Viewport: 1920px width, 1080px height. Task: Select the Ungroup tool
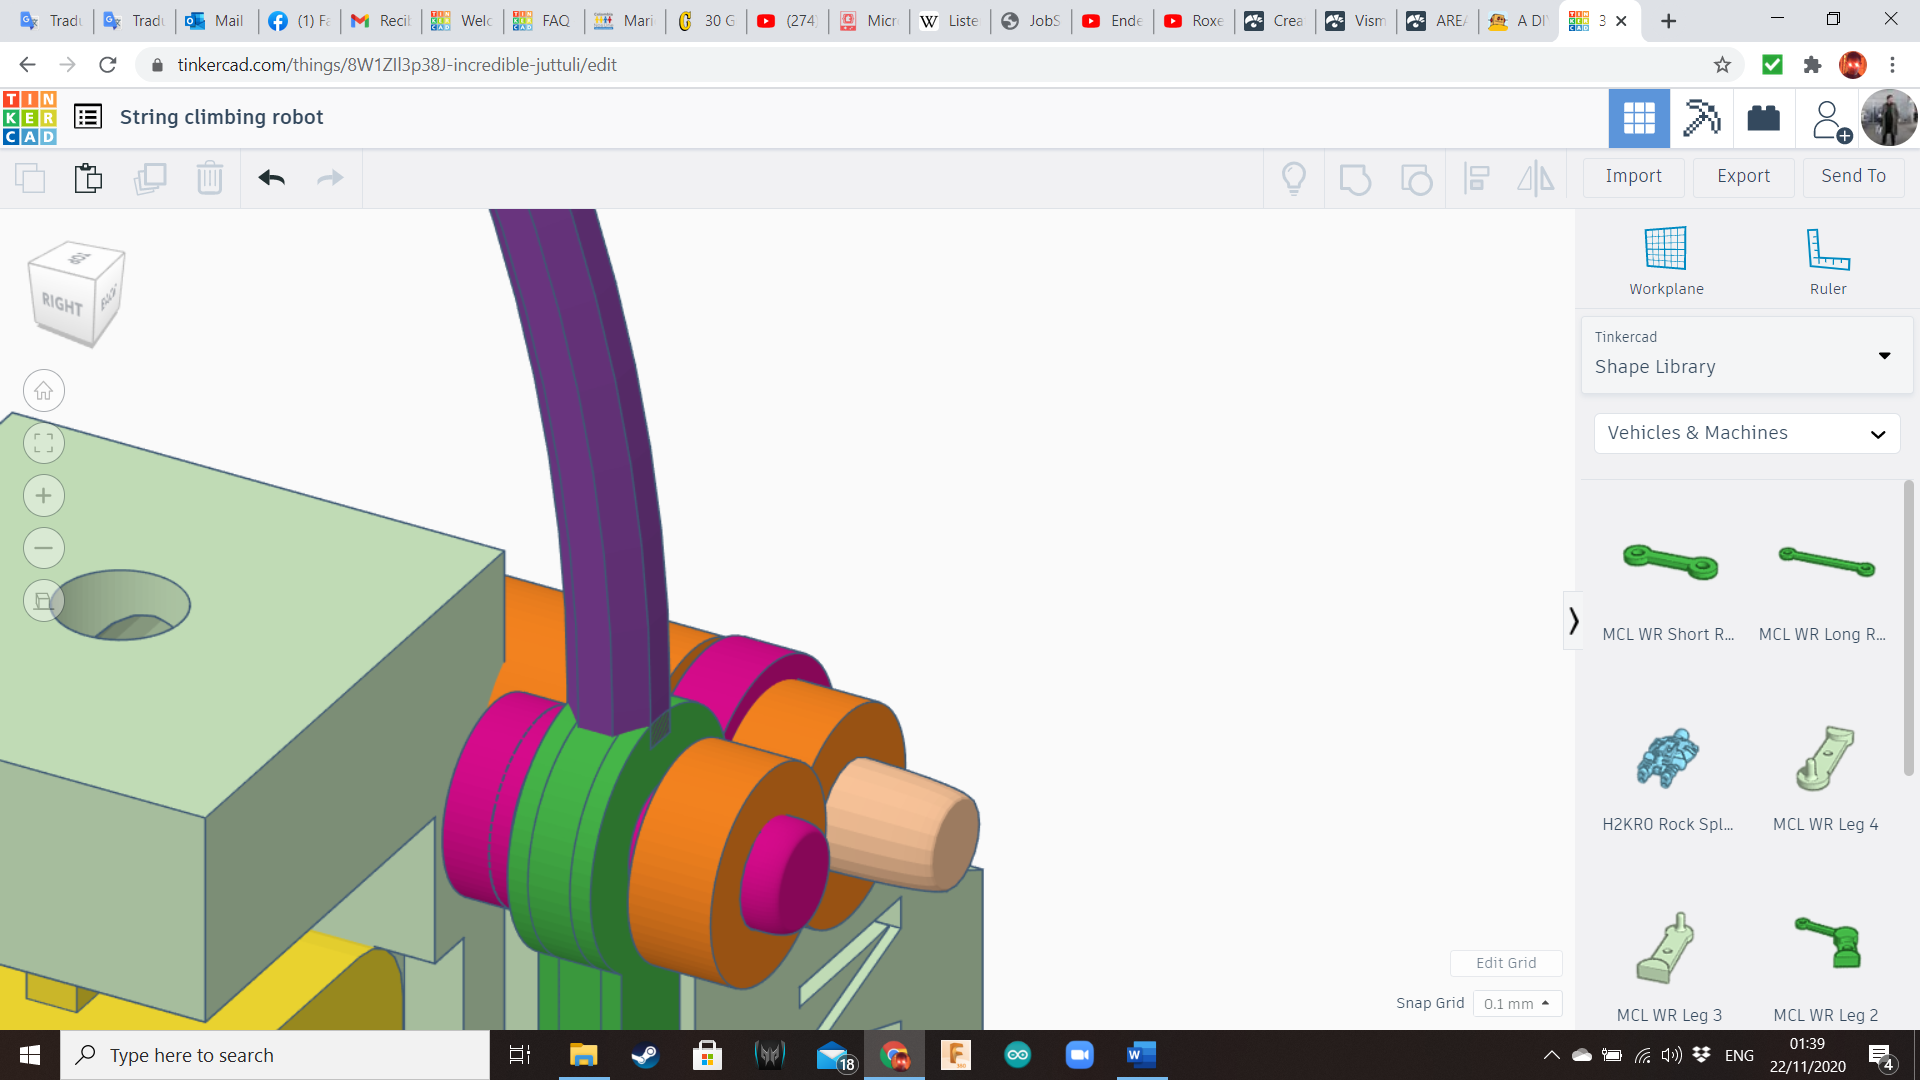[1416, 178]
